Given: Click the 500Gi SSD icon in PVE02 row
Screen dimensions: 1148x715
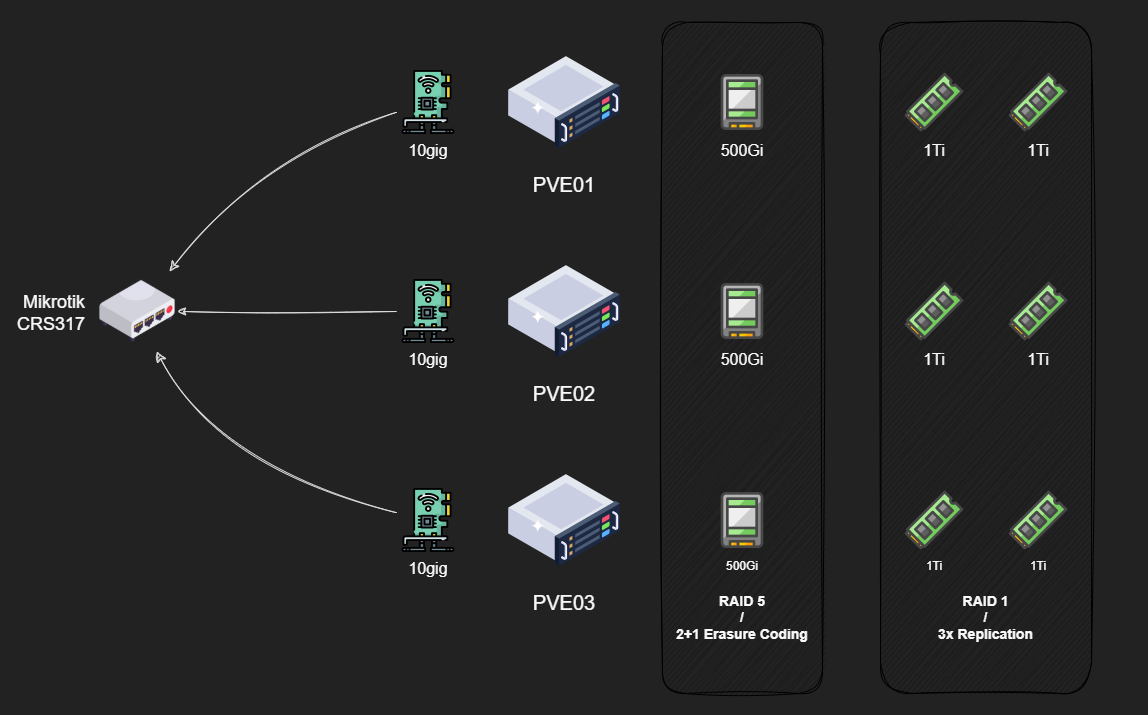Looking at the screenshot, I should pyautogui.click(x=742, y=310).
